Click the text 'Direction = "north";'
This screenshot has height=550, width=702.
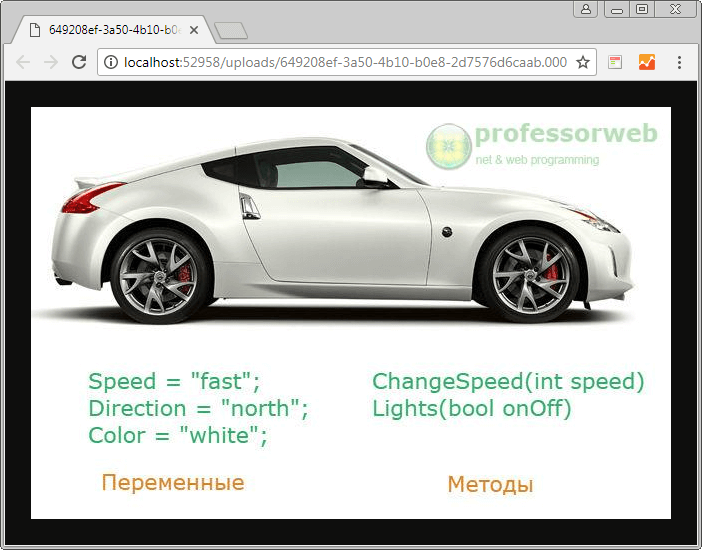pos(198,408)
